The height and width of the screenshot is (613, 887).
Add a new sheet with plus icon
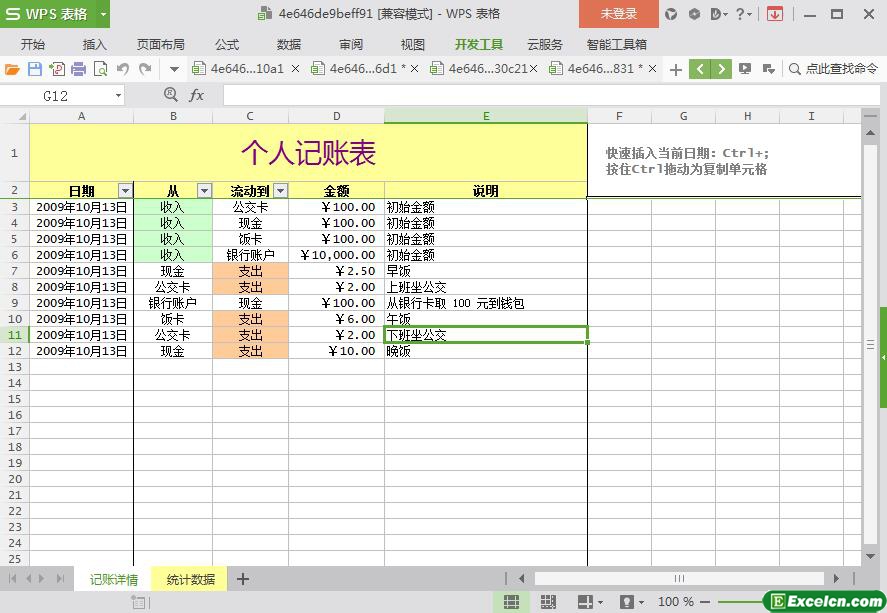[x=242, y=579]
